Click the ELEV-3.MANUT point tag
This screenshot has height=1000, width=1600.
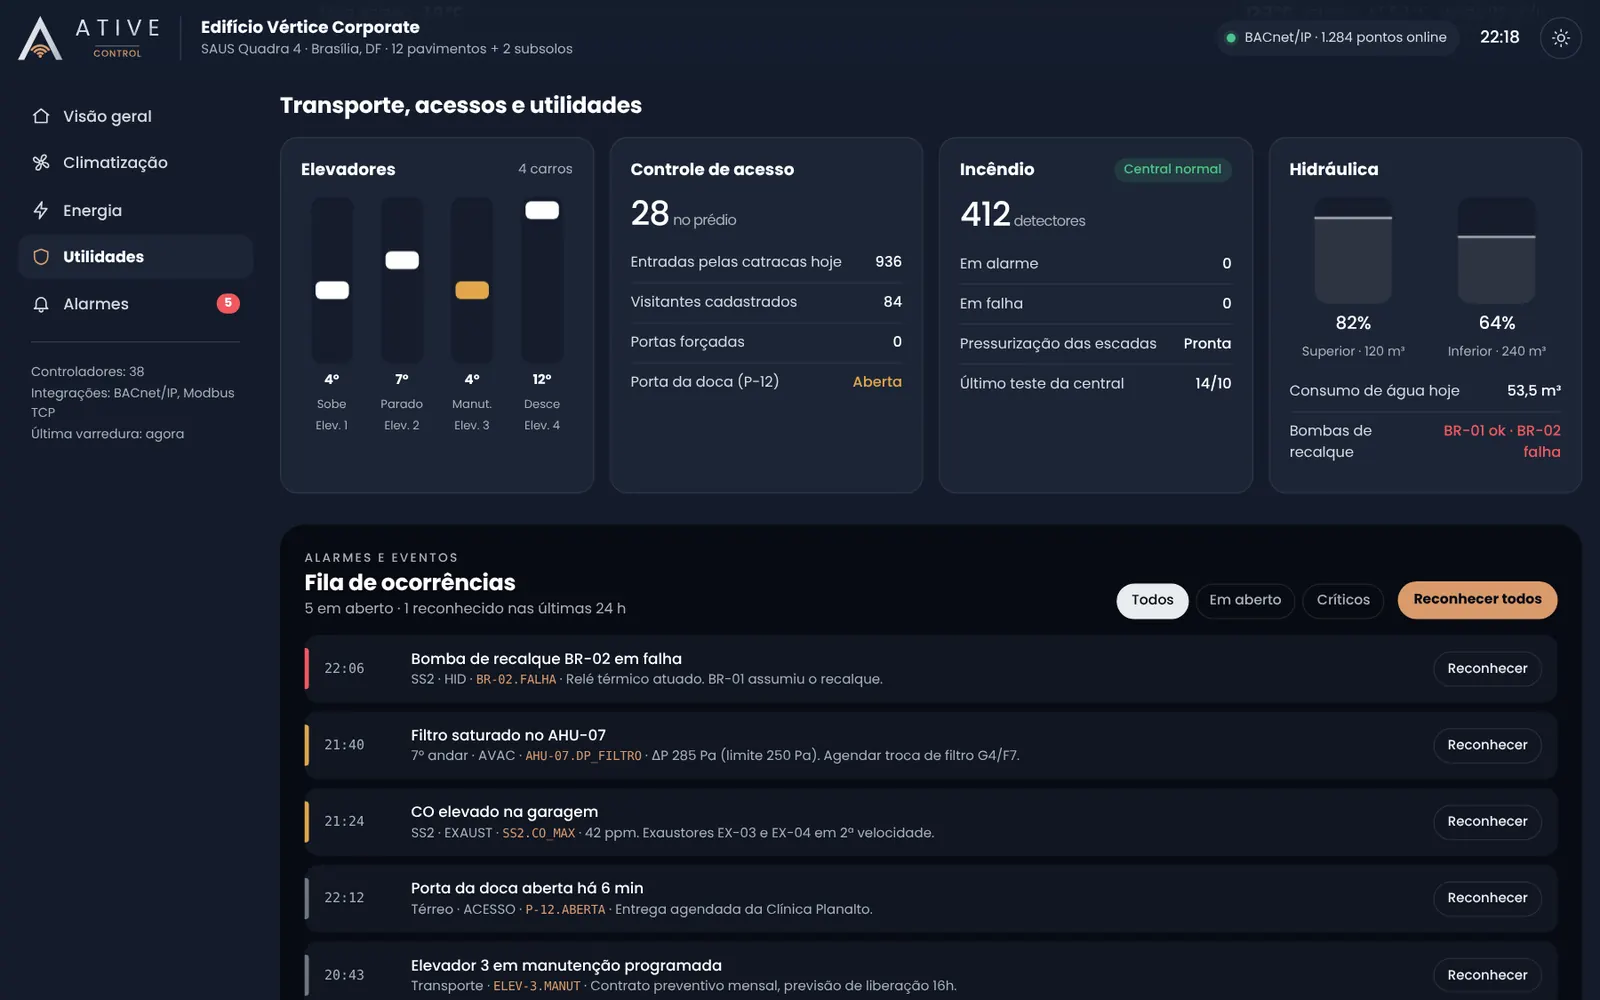[536, 986]
